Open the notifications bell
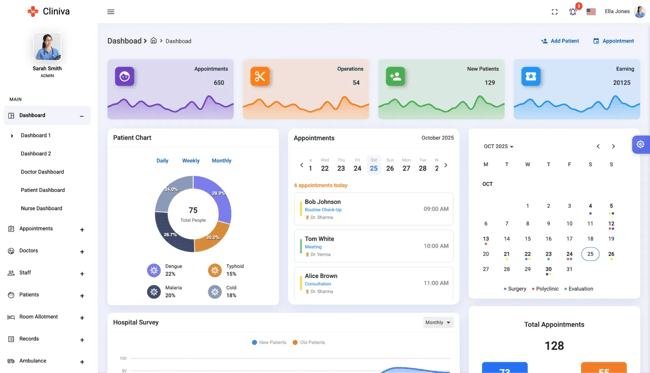650x373 pixels. (573, 12)
